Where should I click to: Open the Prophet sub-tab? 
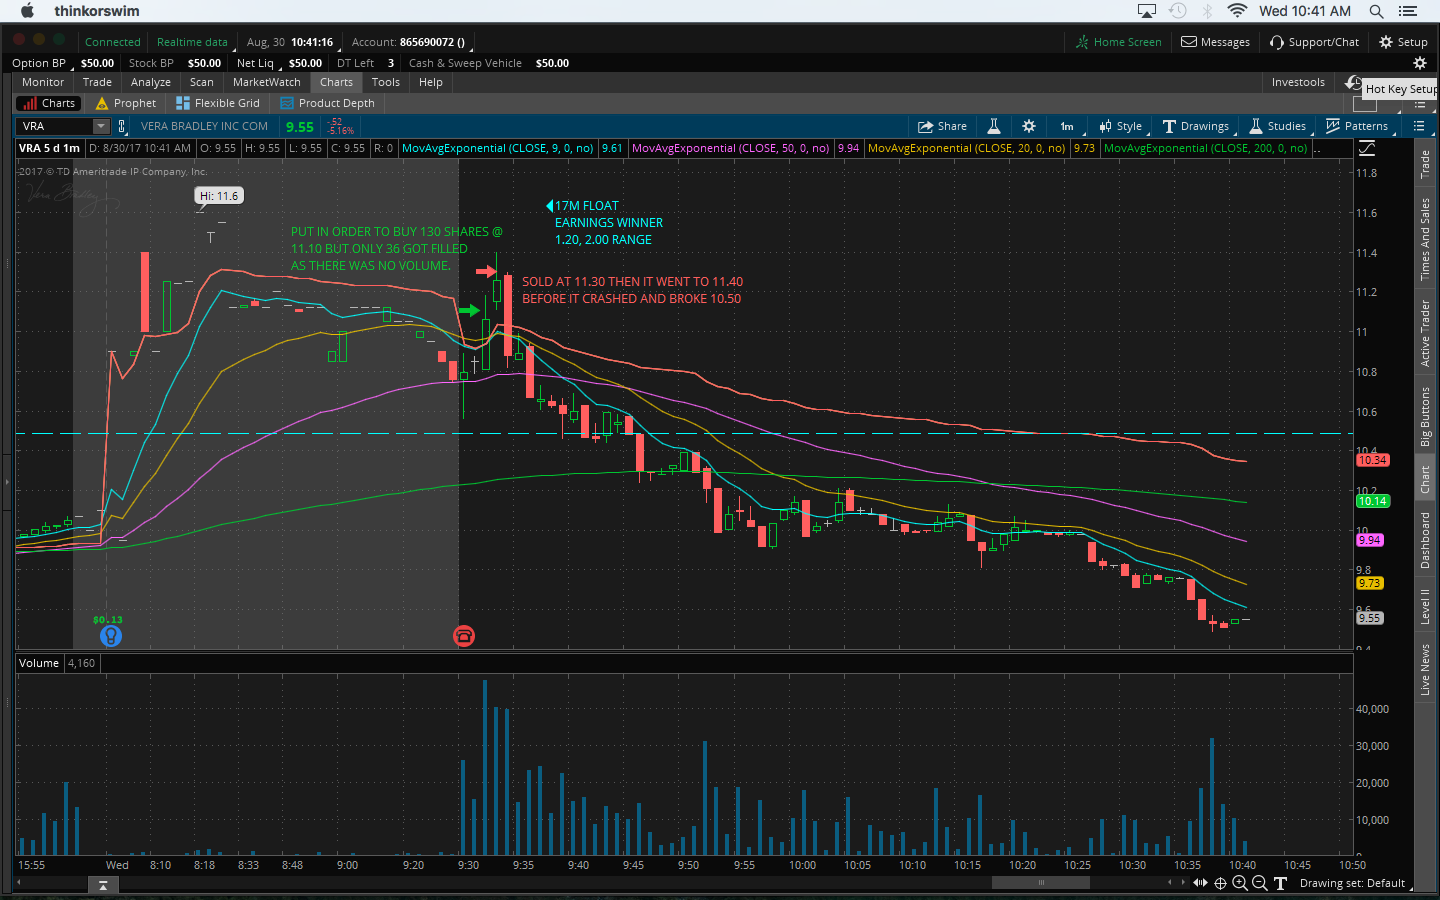point(126,103)
